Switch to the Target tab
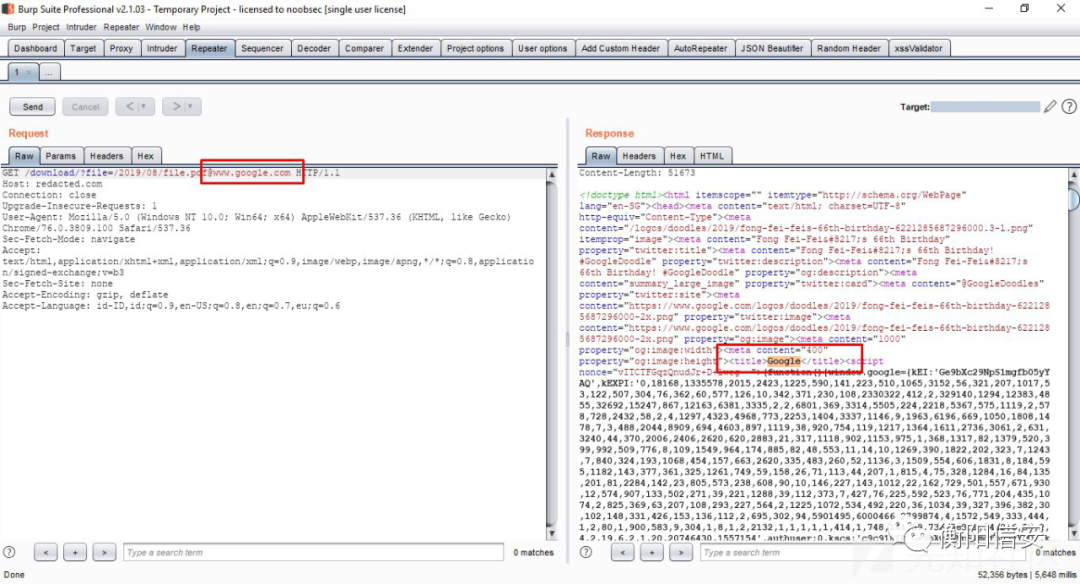The width and height of the screenshot is (1080, 584). click(83, 48)
